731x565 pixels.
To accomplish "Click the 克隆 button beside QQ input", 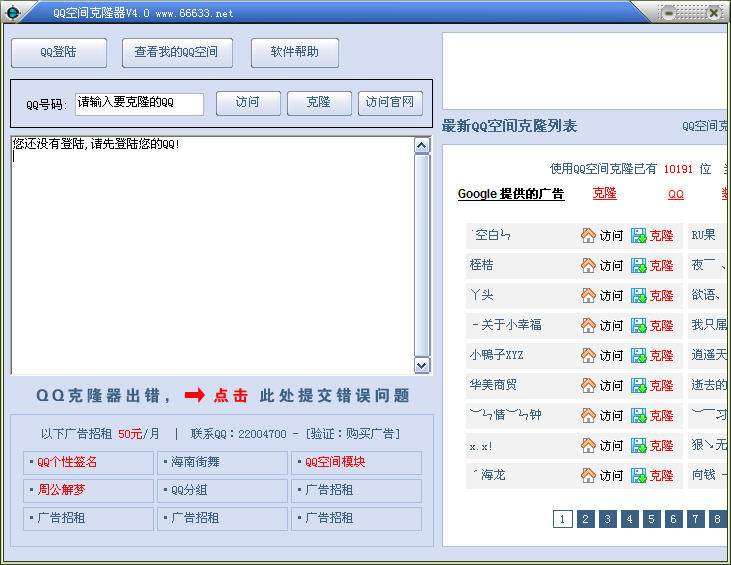I will point(319,103).
